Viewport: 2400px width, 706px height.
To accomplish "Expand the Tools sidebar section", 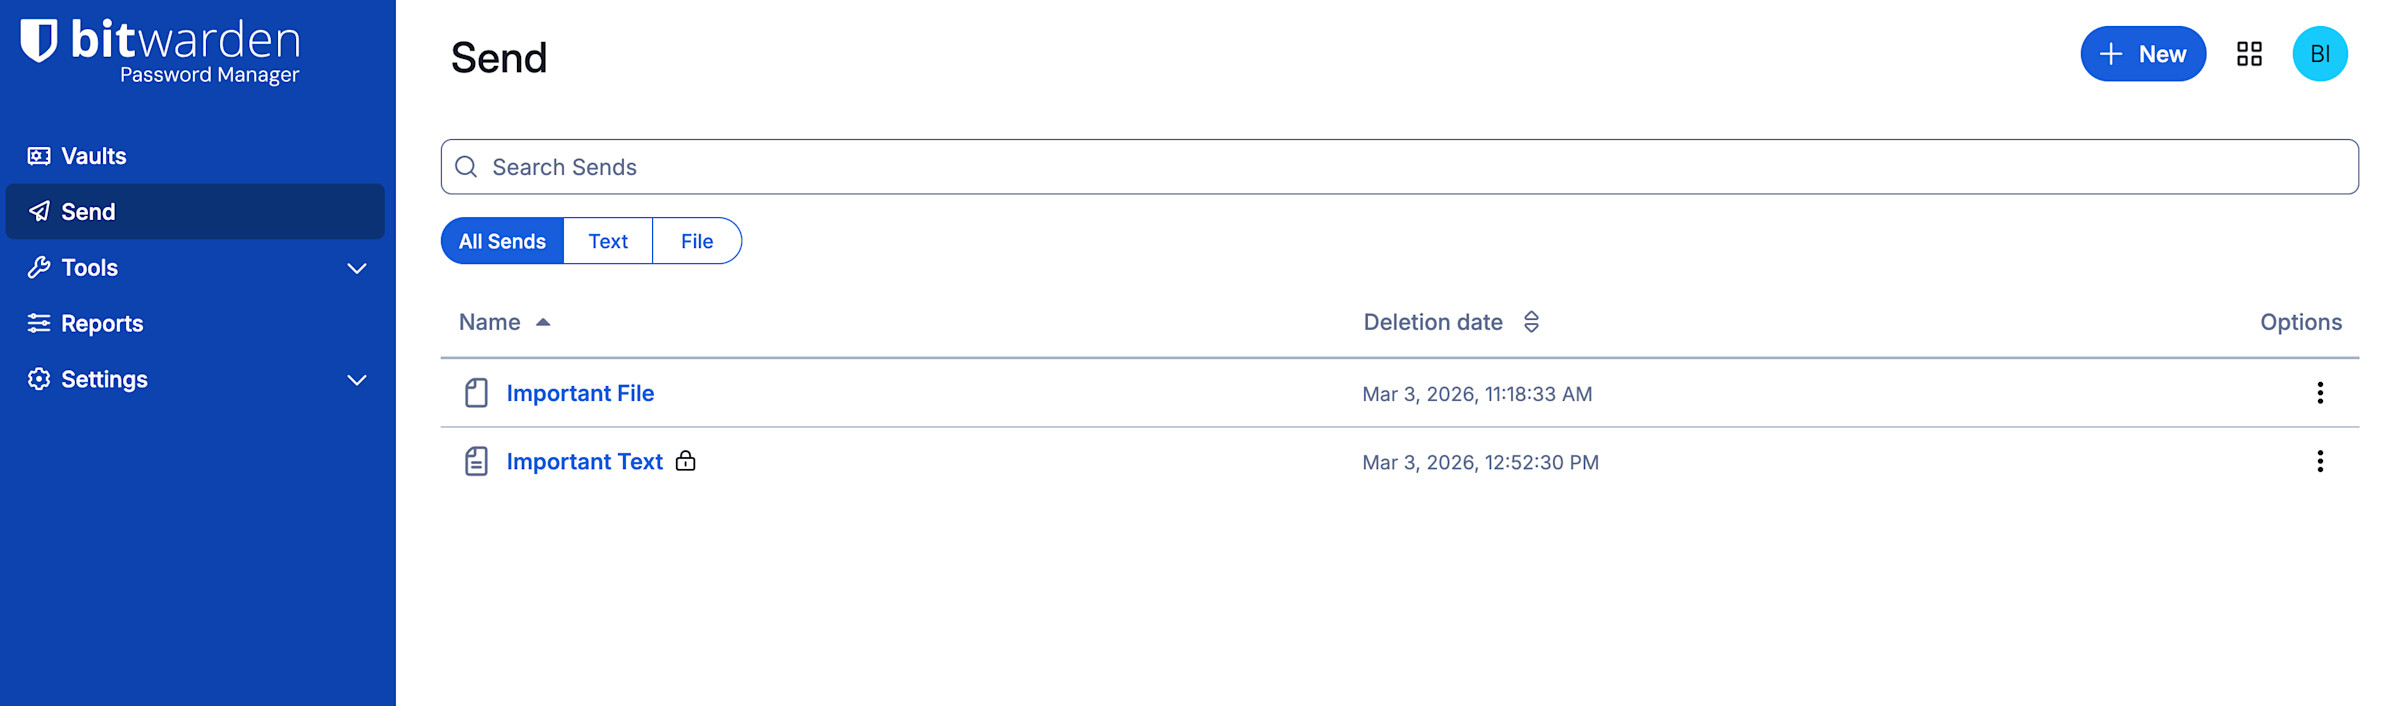I will click(356, 268).
